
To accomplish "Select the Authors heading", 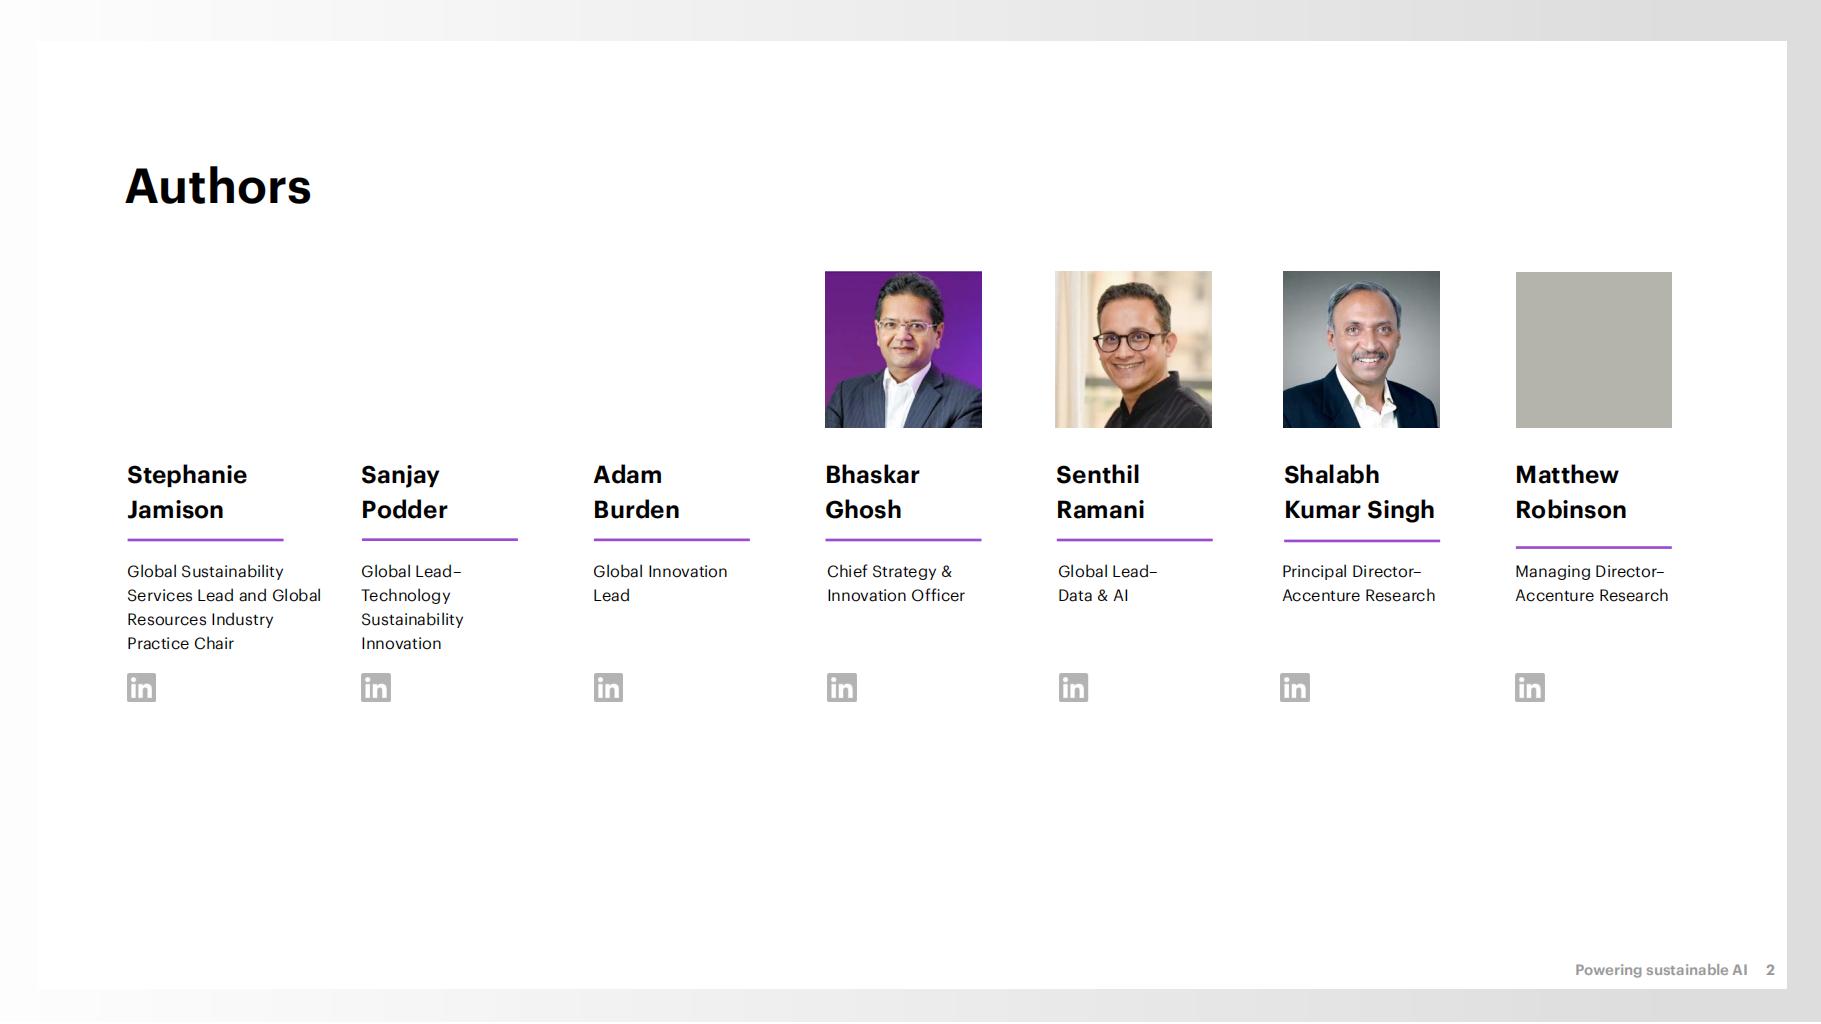I will 218,186.
